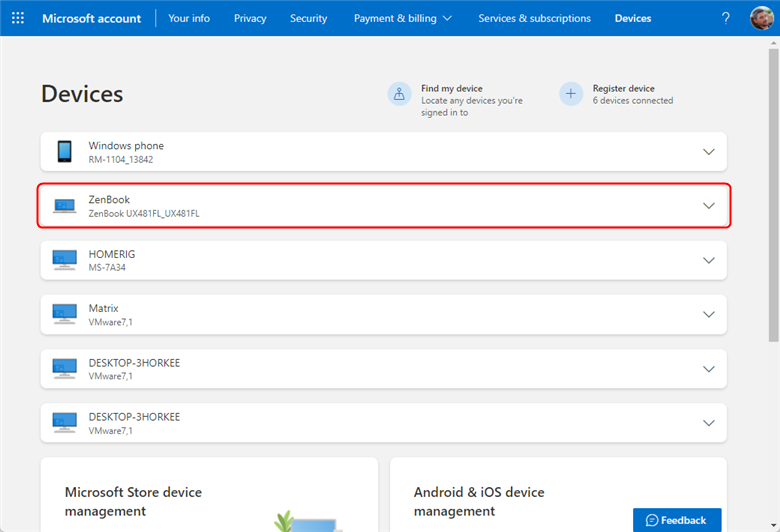
Task: Open the Find my device link
Action: (452, 88)
